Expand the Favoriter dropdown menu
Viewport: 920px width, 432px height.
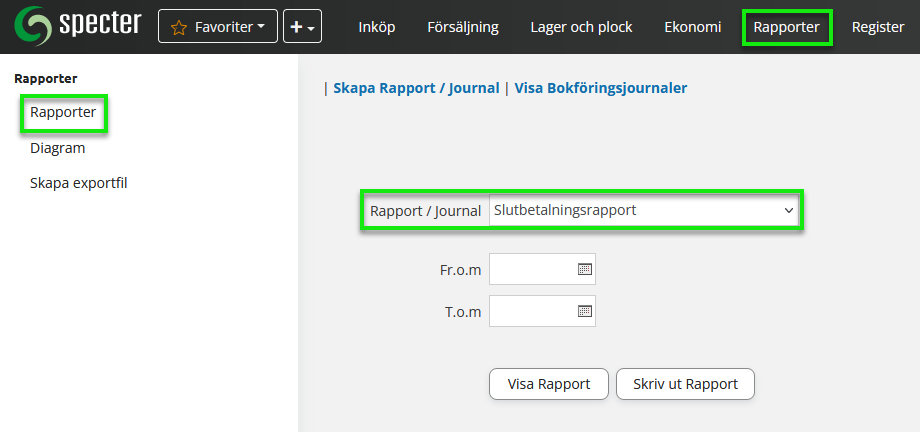(217, 27)
